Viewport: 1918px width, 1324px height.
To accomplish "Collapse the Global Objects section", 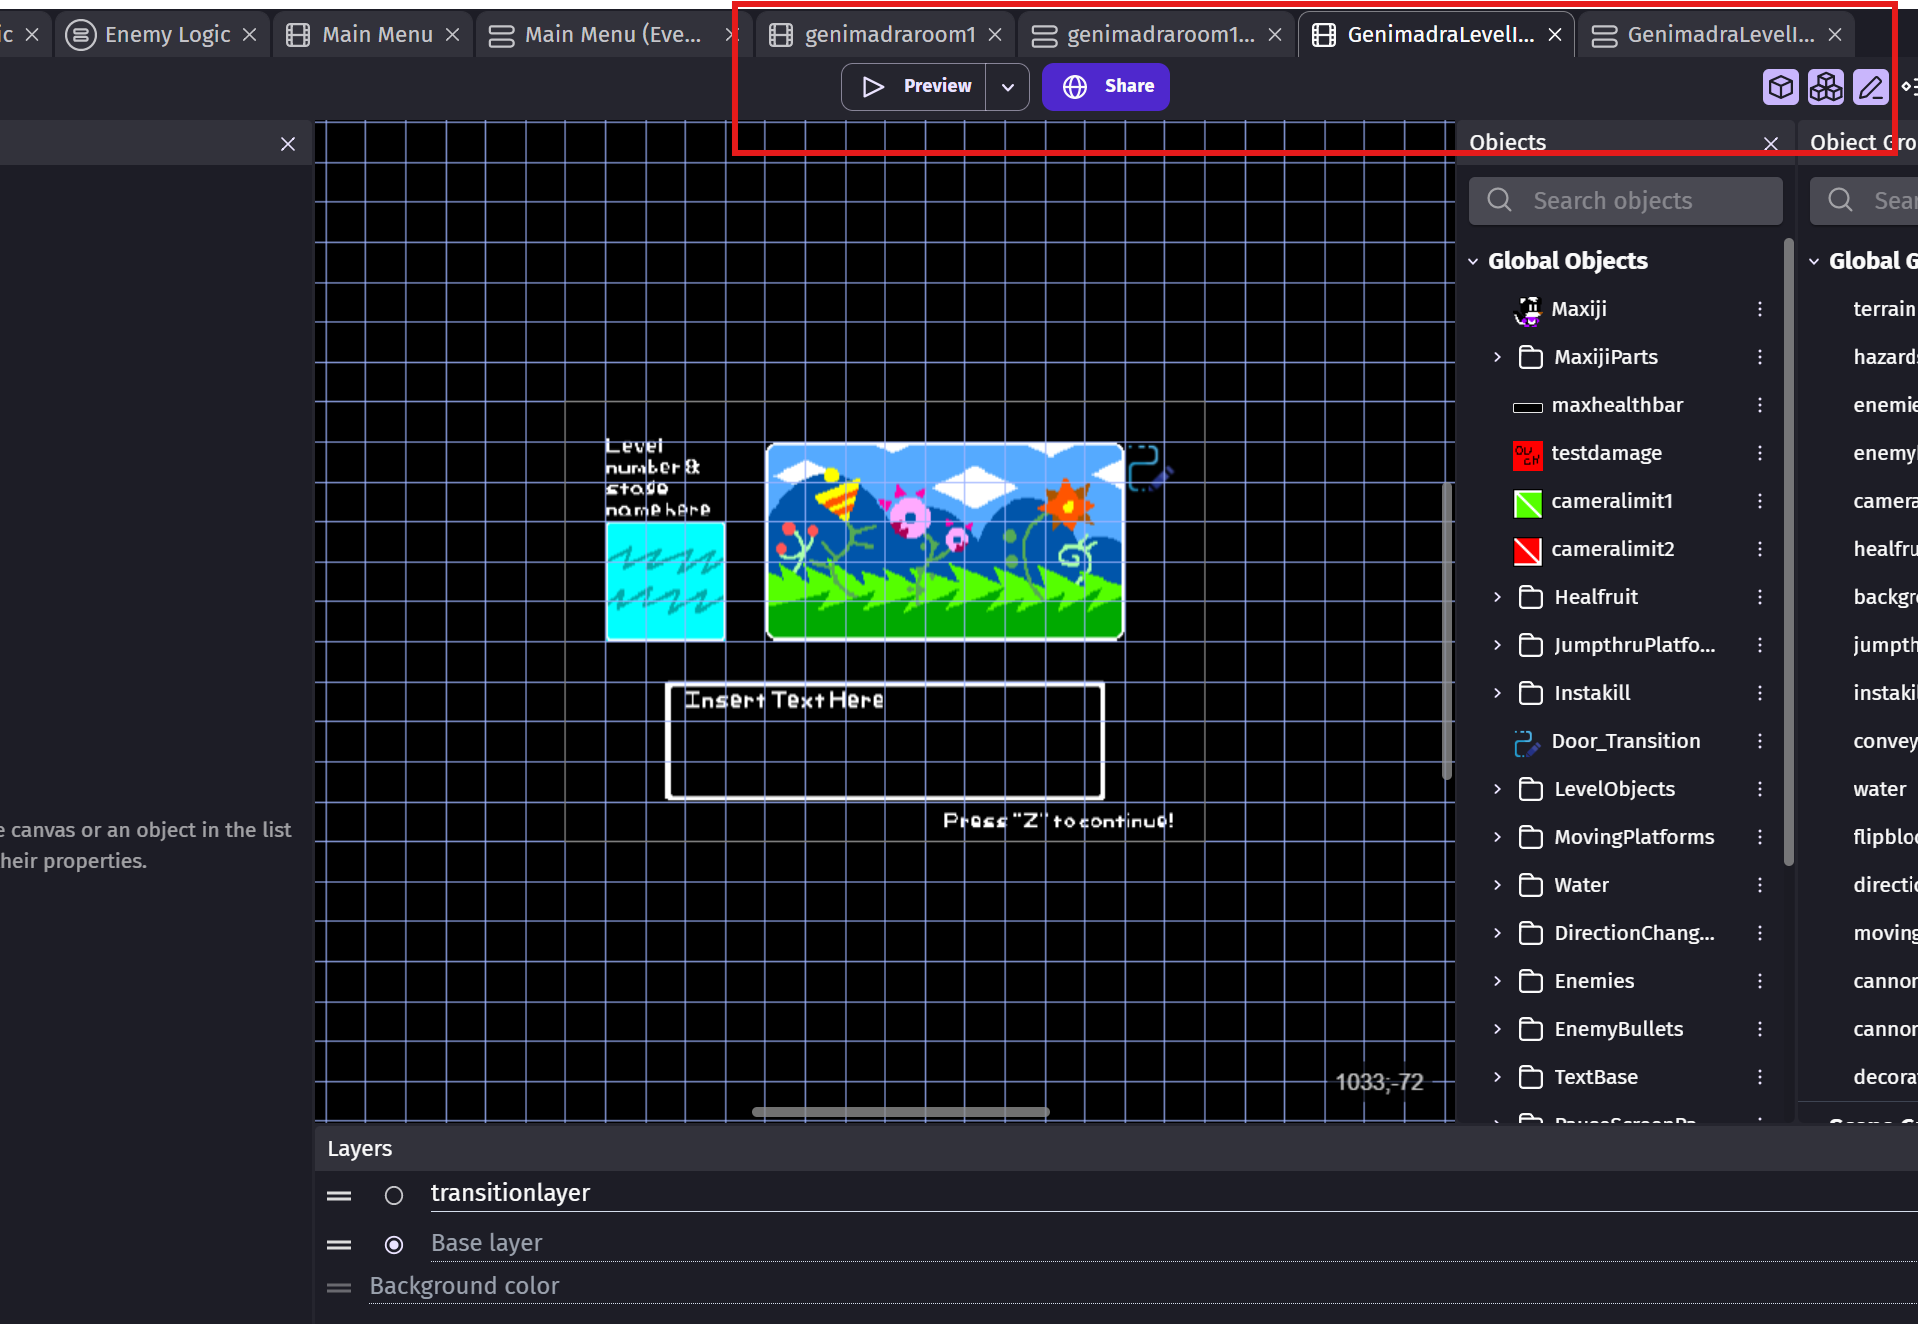I will 1473,261.
